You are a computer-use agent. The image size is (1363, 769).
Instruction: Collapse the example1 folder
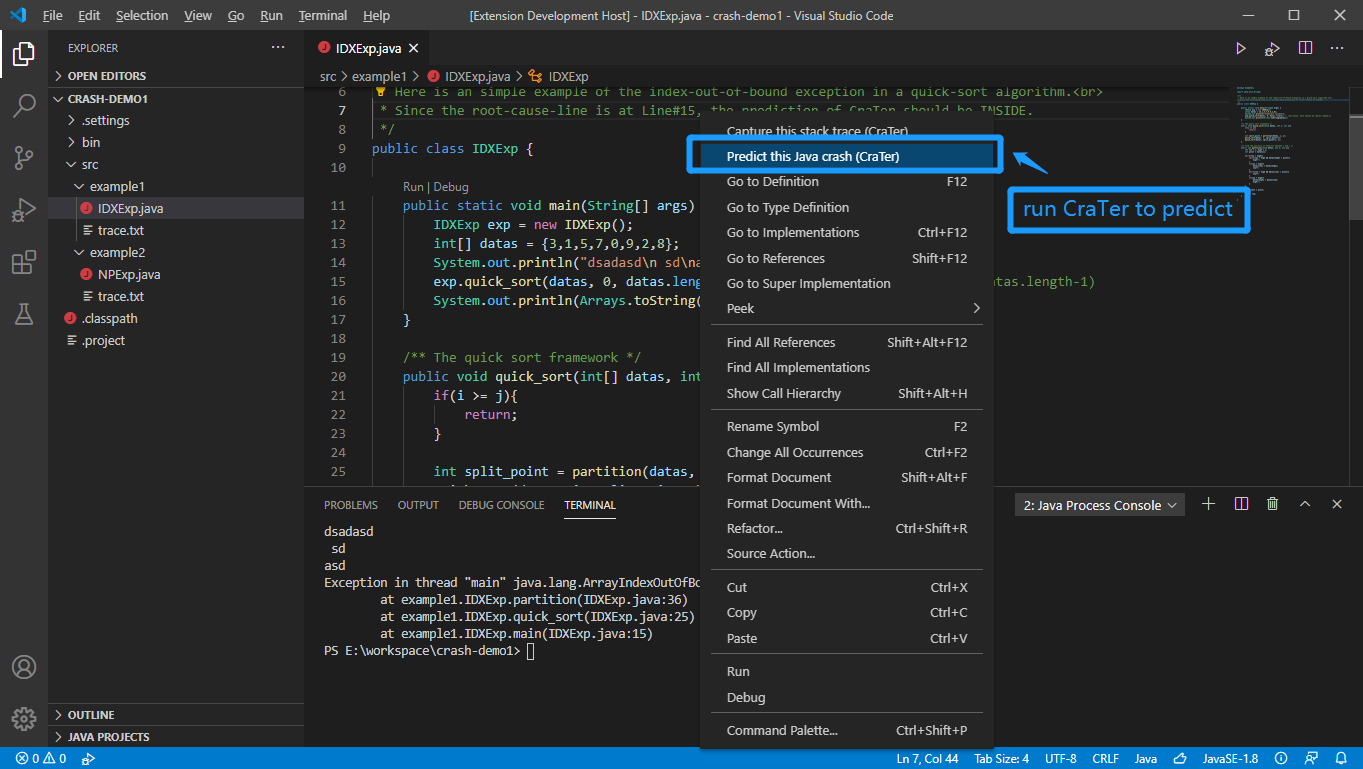176,186
